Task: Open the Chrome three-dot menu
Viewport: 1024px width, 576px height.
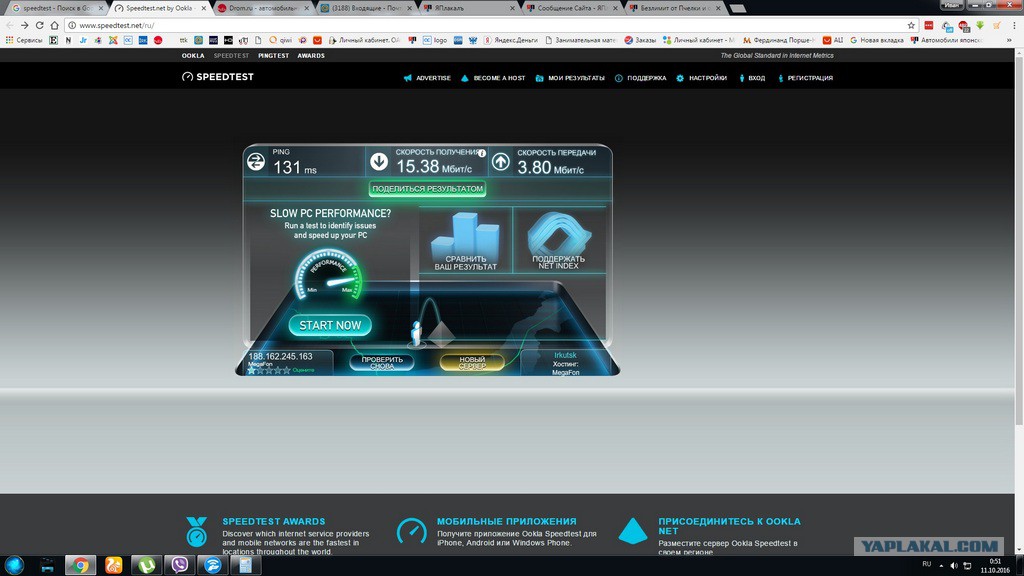Action: [1014, 25]
